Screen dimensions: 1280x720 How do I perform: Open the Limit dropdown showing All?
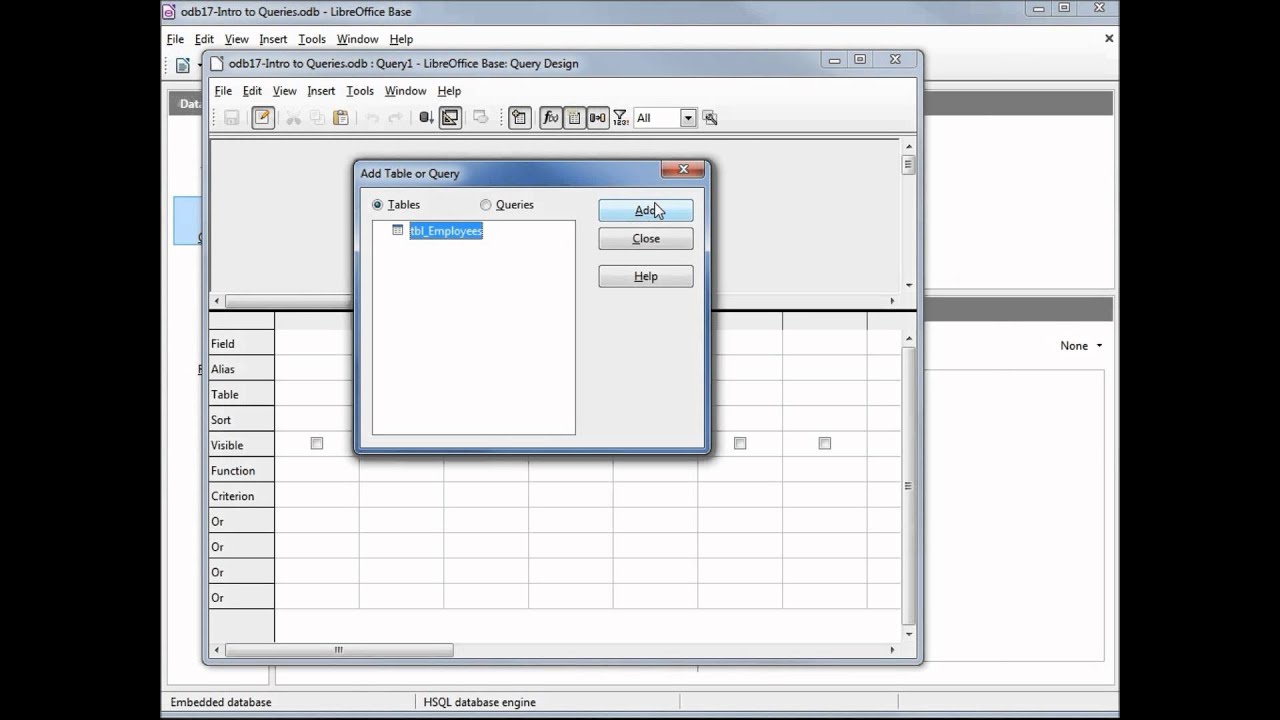(688, 118)
